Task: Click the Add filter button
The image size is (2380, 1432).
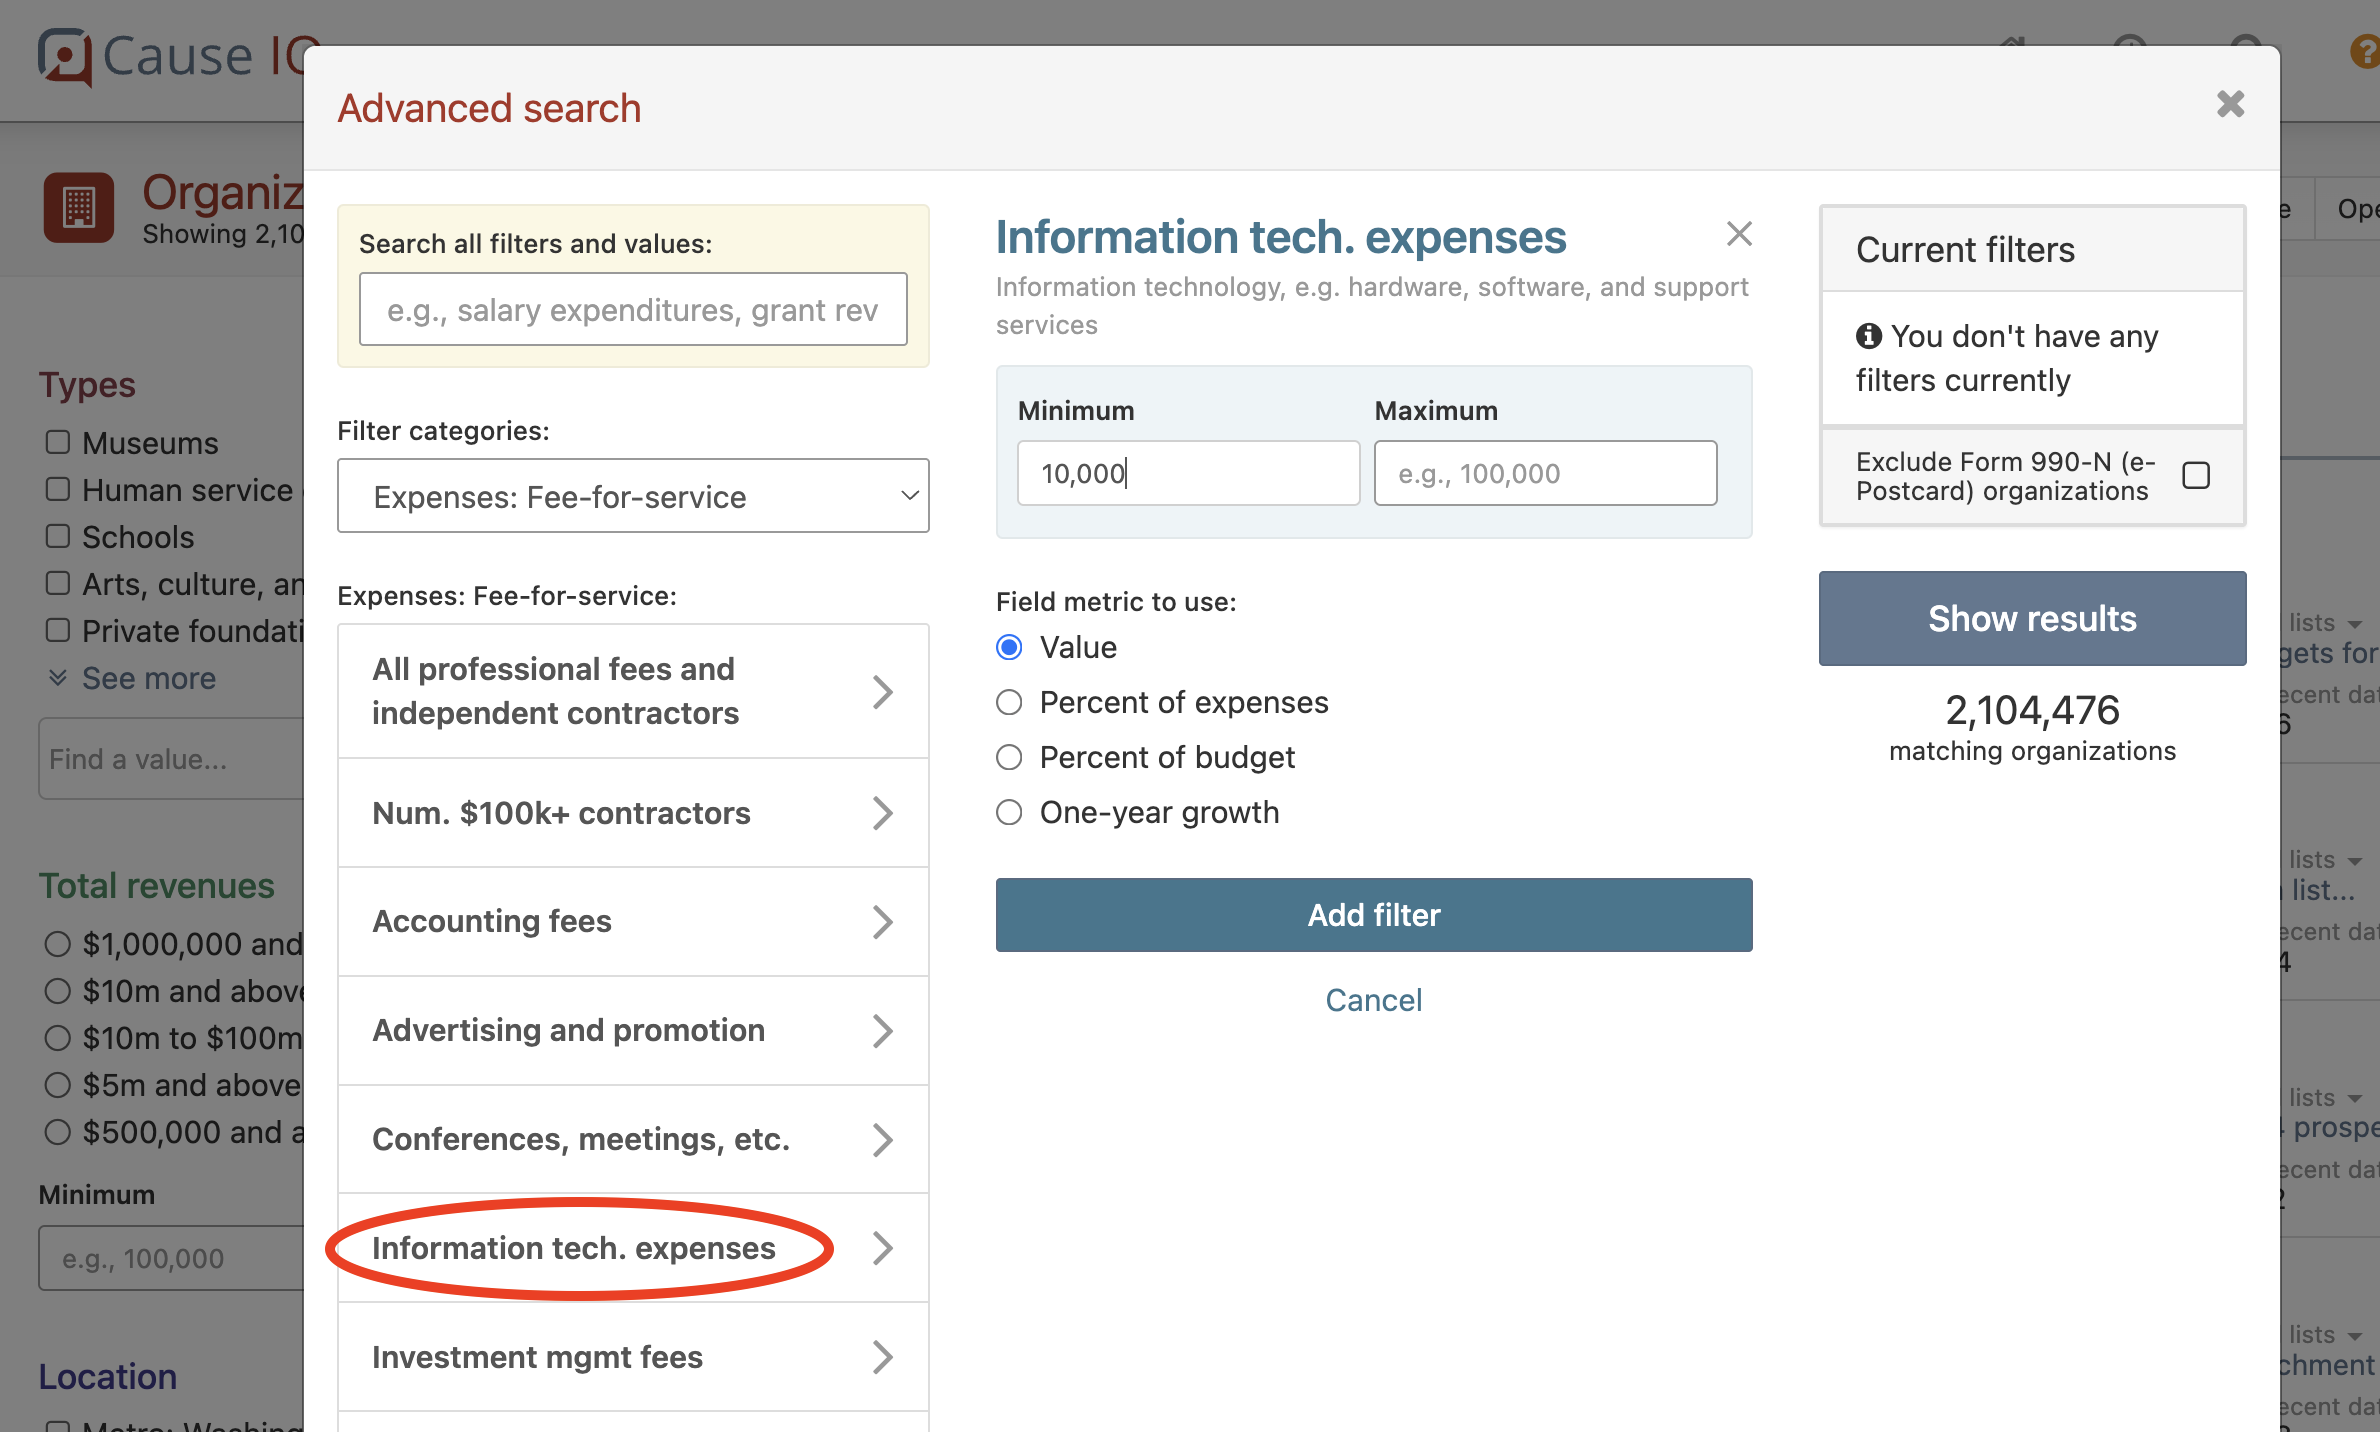Action: coord(1373,914)
